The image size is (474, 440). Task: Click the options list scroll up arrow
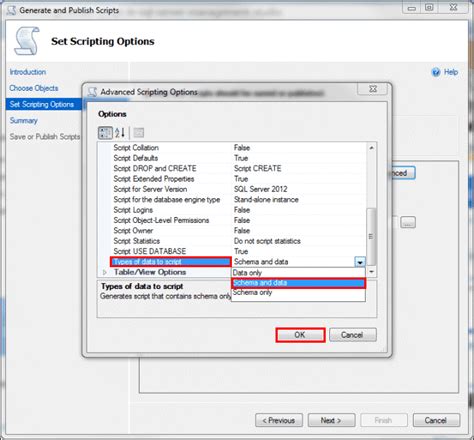tap(371, 148)
